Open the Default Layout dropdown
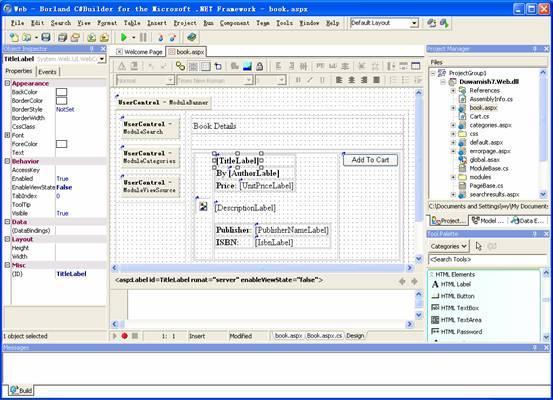 pyautogui.click(x=414, y=23)
